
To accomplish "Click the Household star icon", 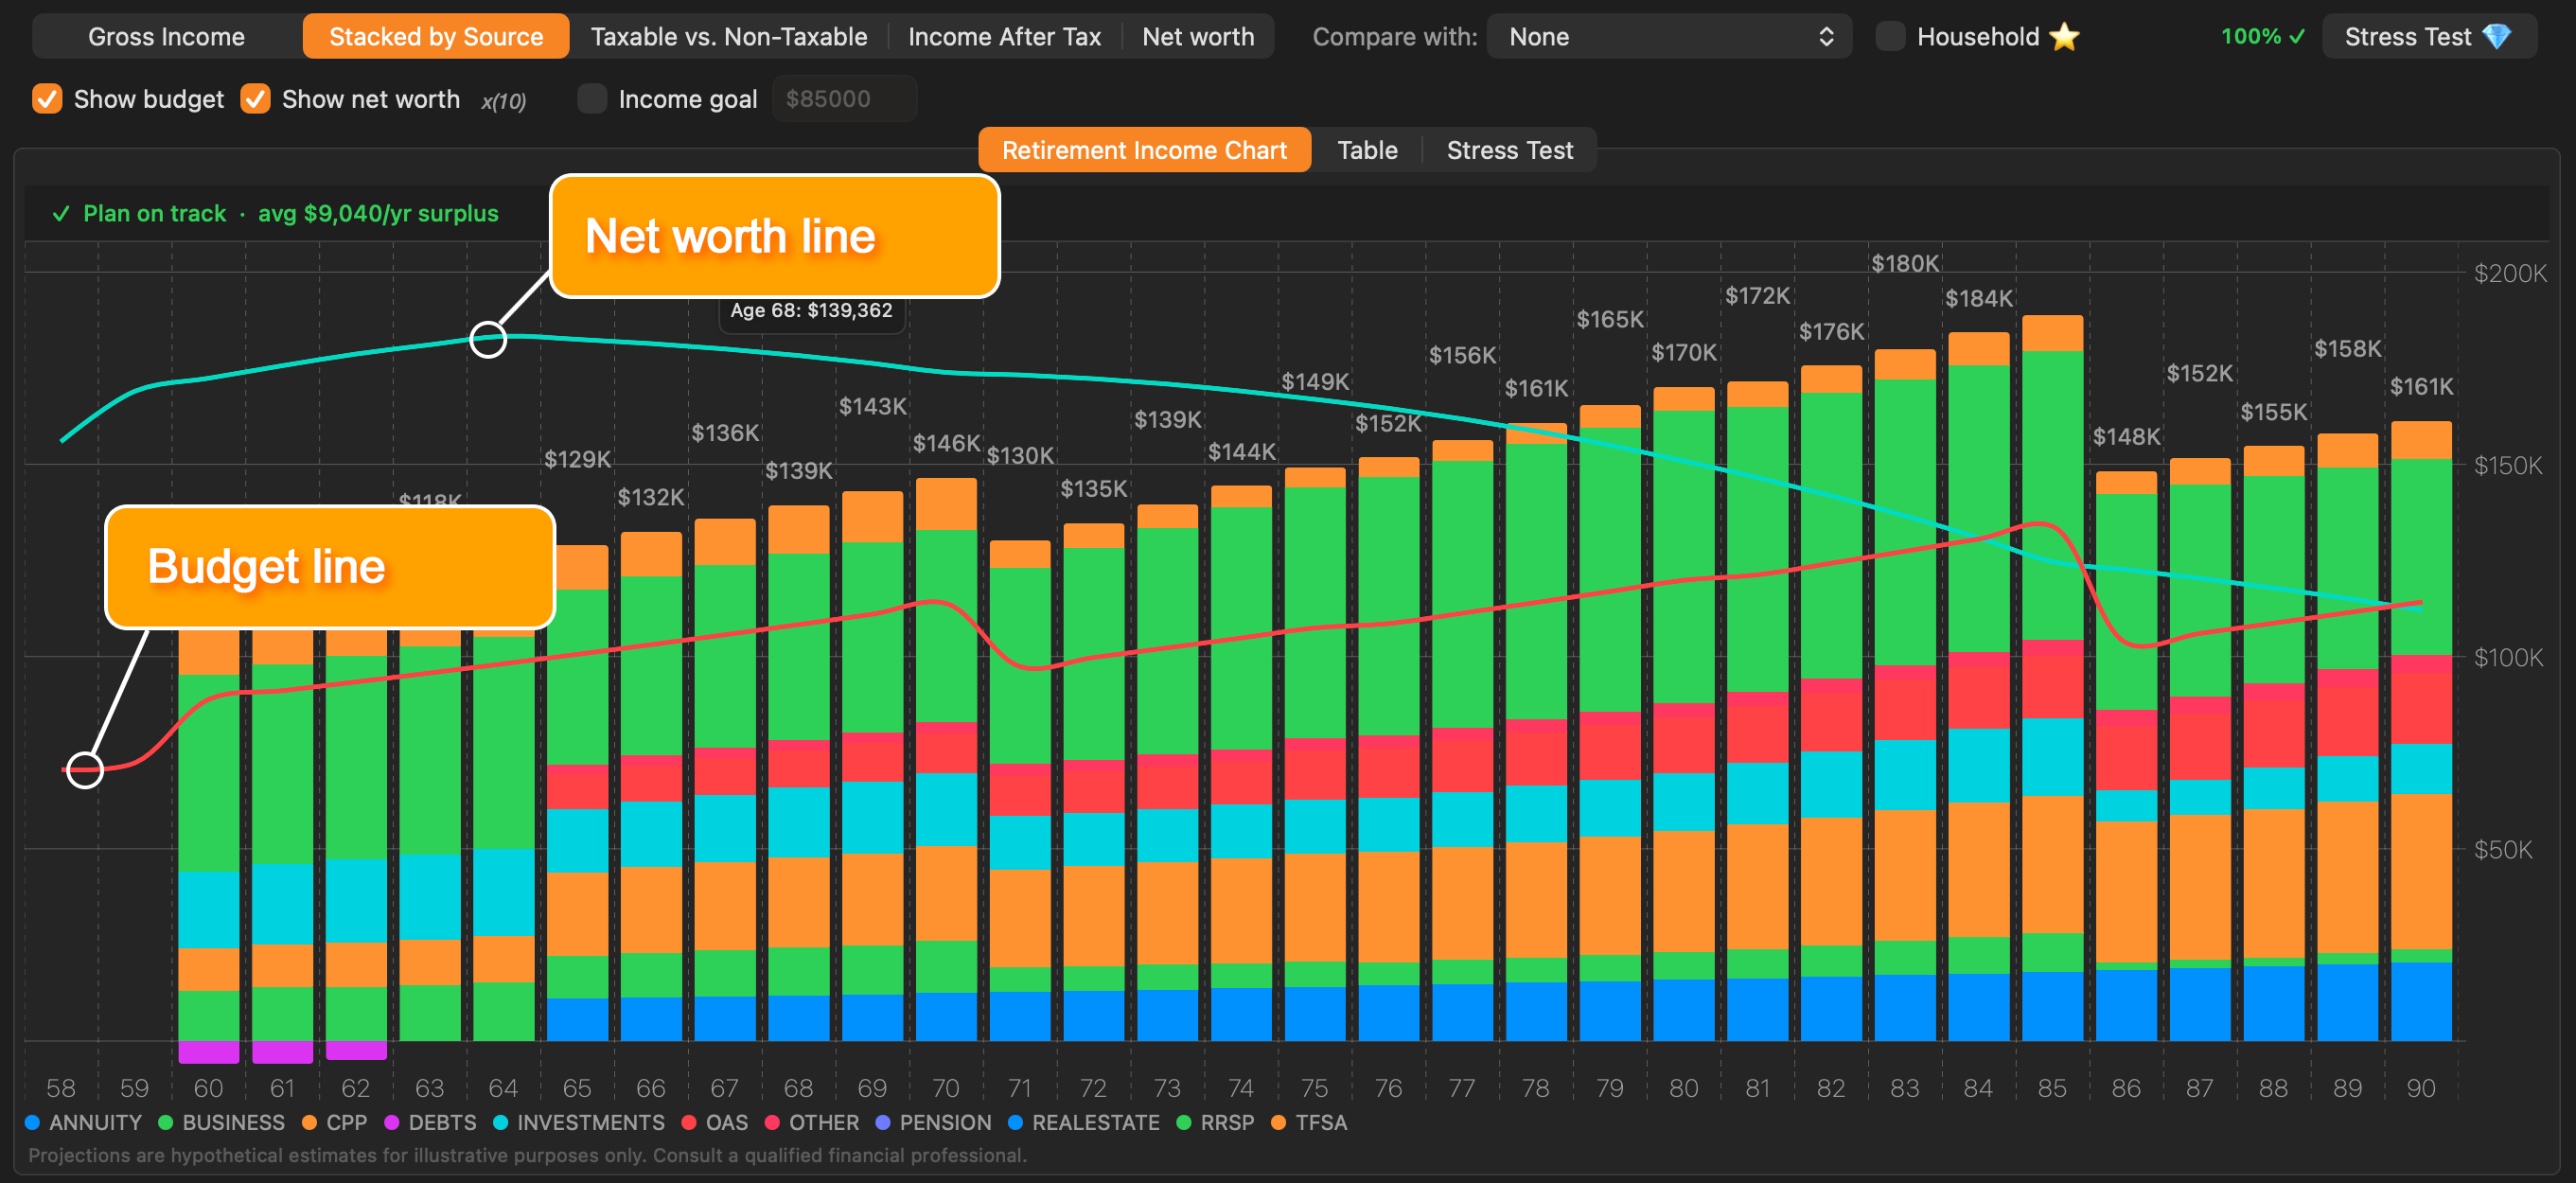I will coord(2063,37).
